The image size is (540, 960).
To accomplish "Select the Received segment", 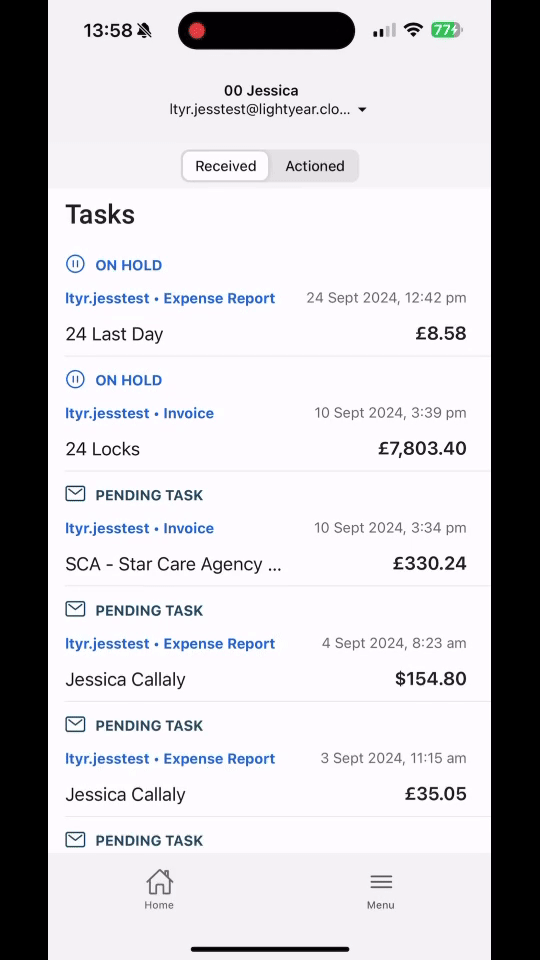I will (x=225, y=166).
